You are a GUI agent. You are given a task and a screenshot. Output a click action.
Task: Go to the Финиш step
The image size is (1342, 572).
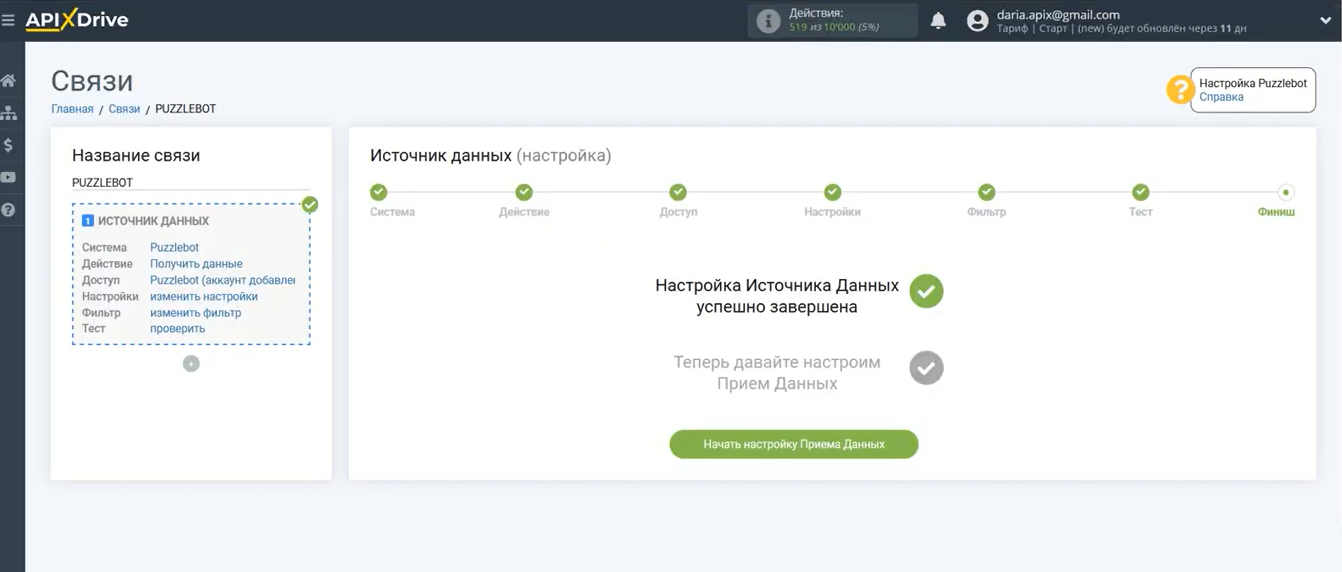click(x=1286, y=192)
